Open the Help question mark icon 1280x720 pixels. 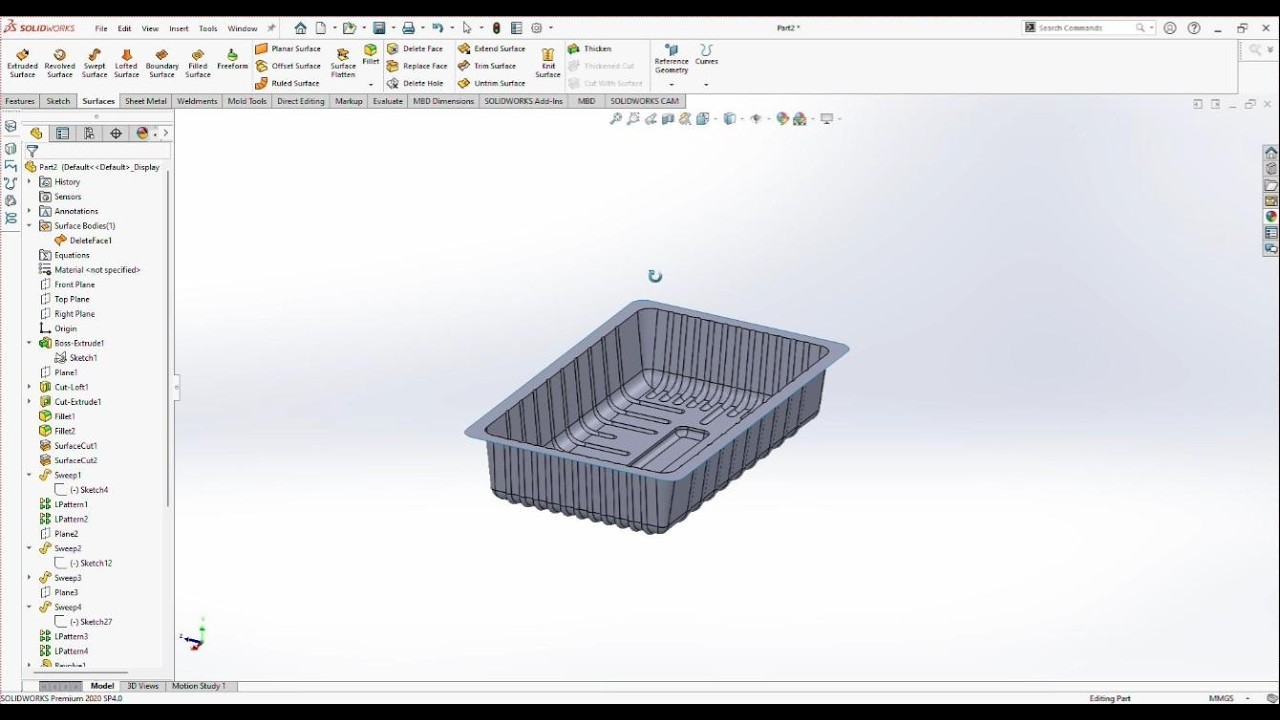pyautogui.click(x=1193, y=28)
